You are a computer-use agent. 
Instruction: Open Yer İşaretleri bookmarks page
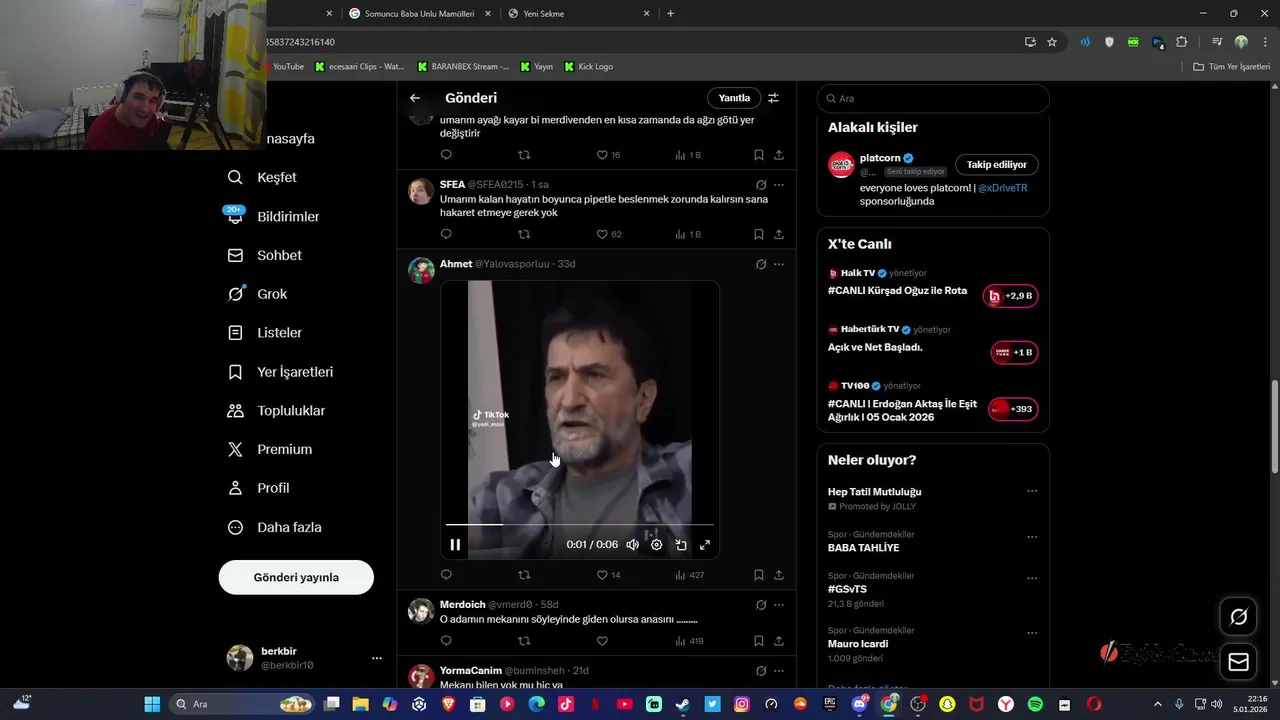(x=280, y=372)
